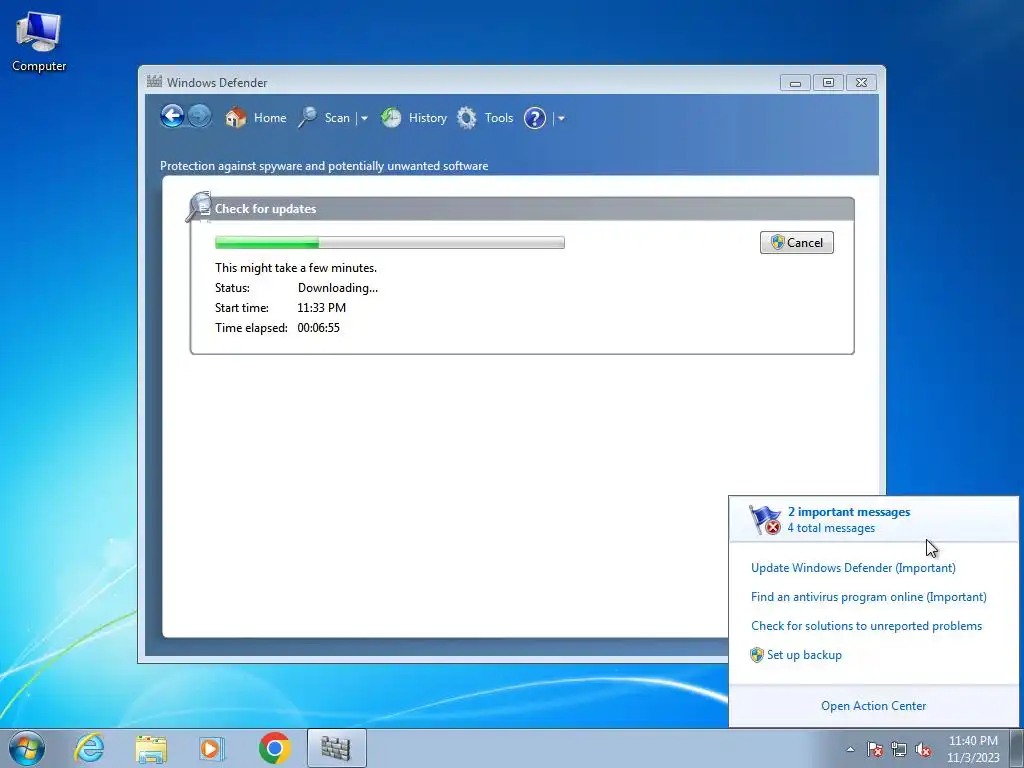Open the clock showing 11:40 PM
Image resolution: width=1024 pixels, height=768 pixels.
(x=973, y=749)
